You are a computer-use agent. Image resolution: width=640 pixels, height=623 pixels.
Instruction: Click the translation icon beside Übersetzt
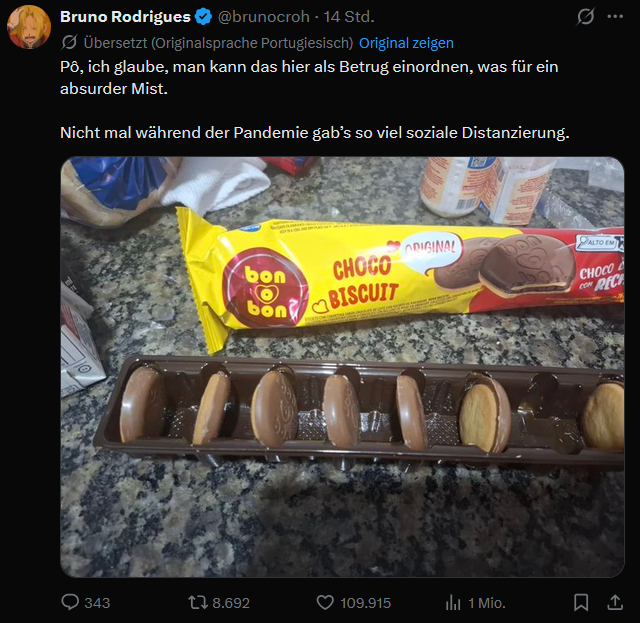[69, 42]
